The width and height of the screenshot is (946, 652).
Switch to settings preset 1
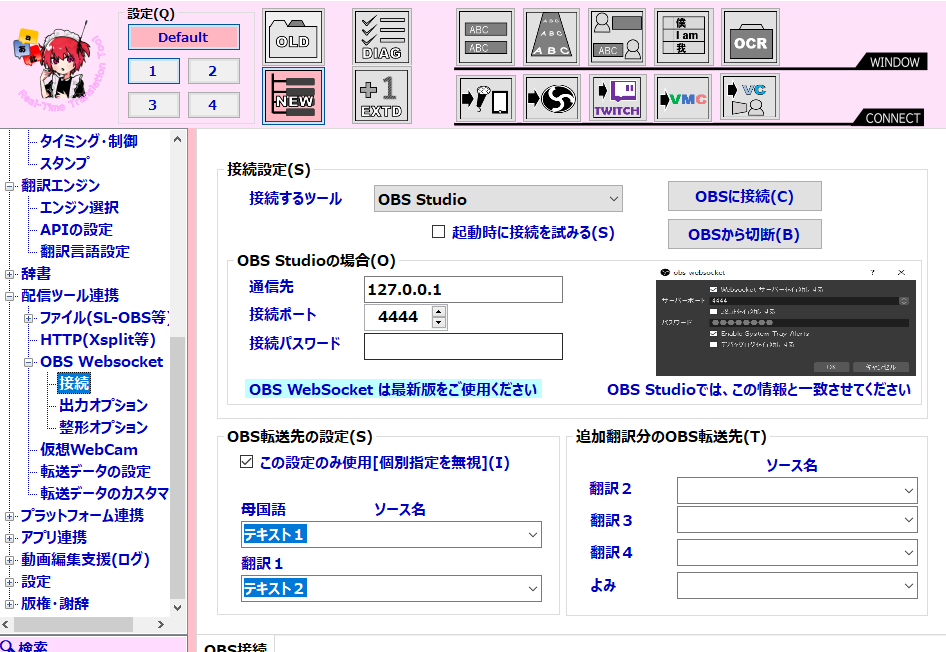tap(153, 71)
